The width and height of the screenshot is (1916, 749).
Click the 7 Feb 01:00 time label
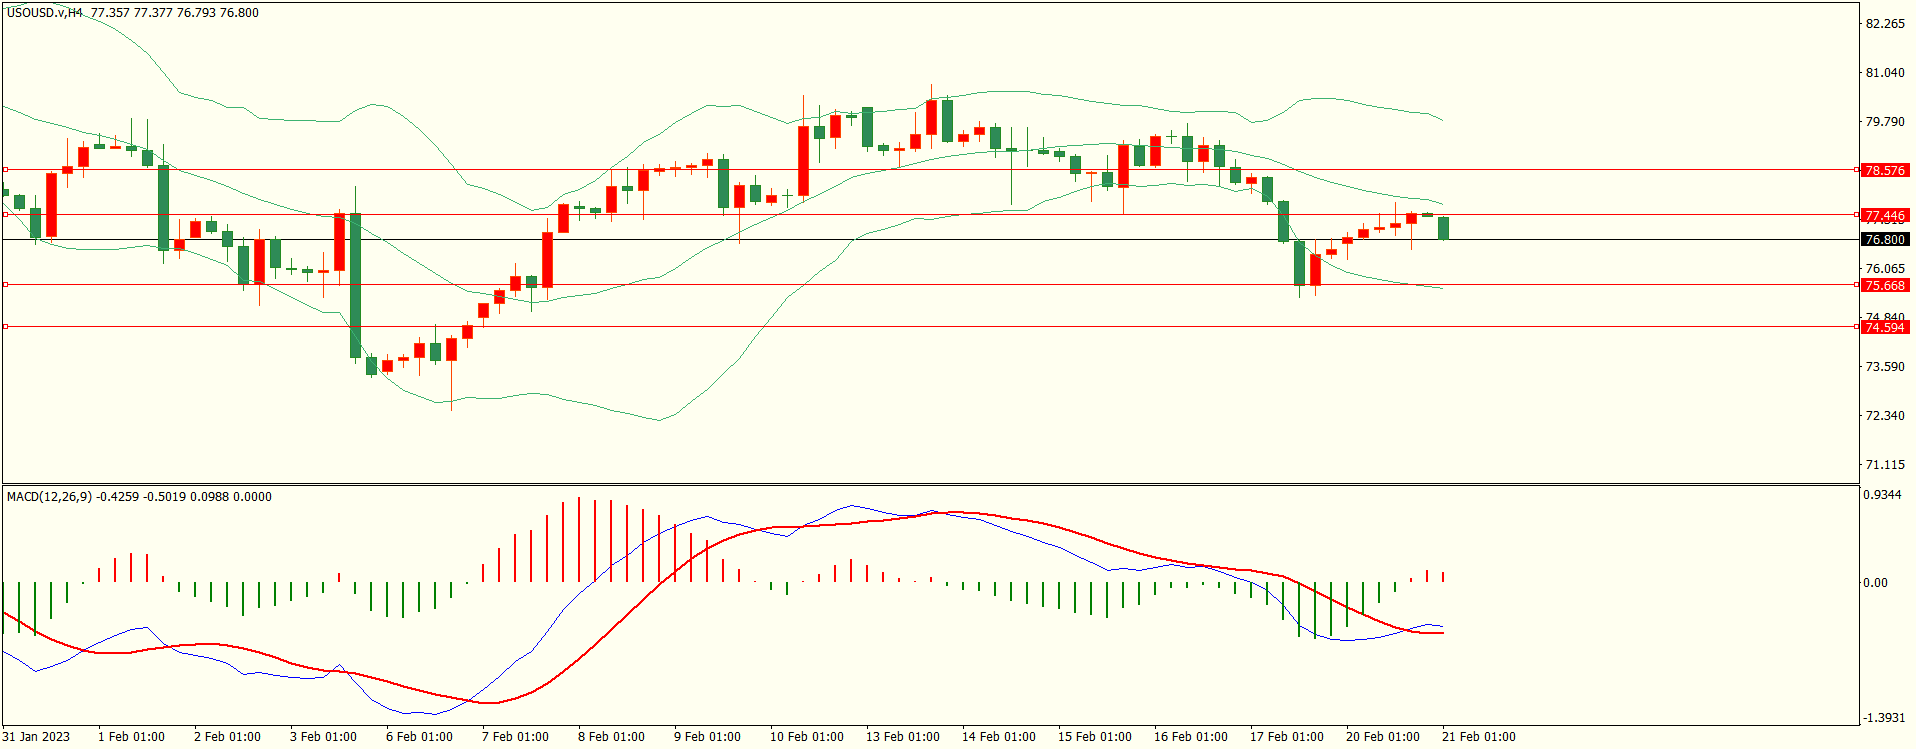click(x=515, y=737)
